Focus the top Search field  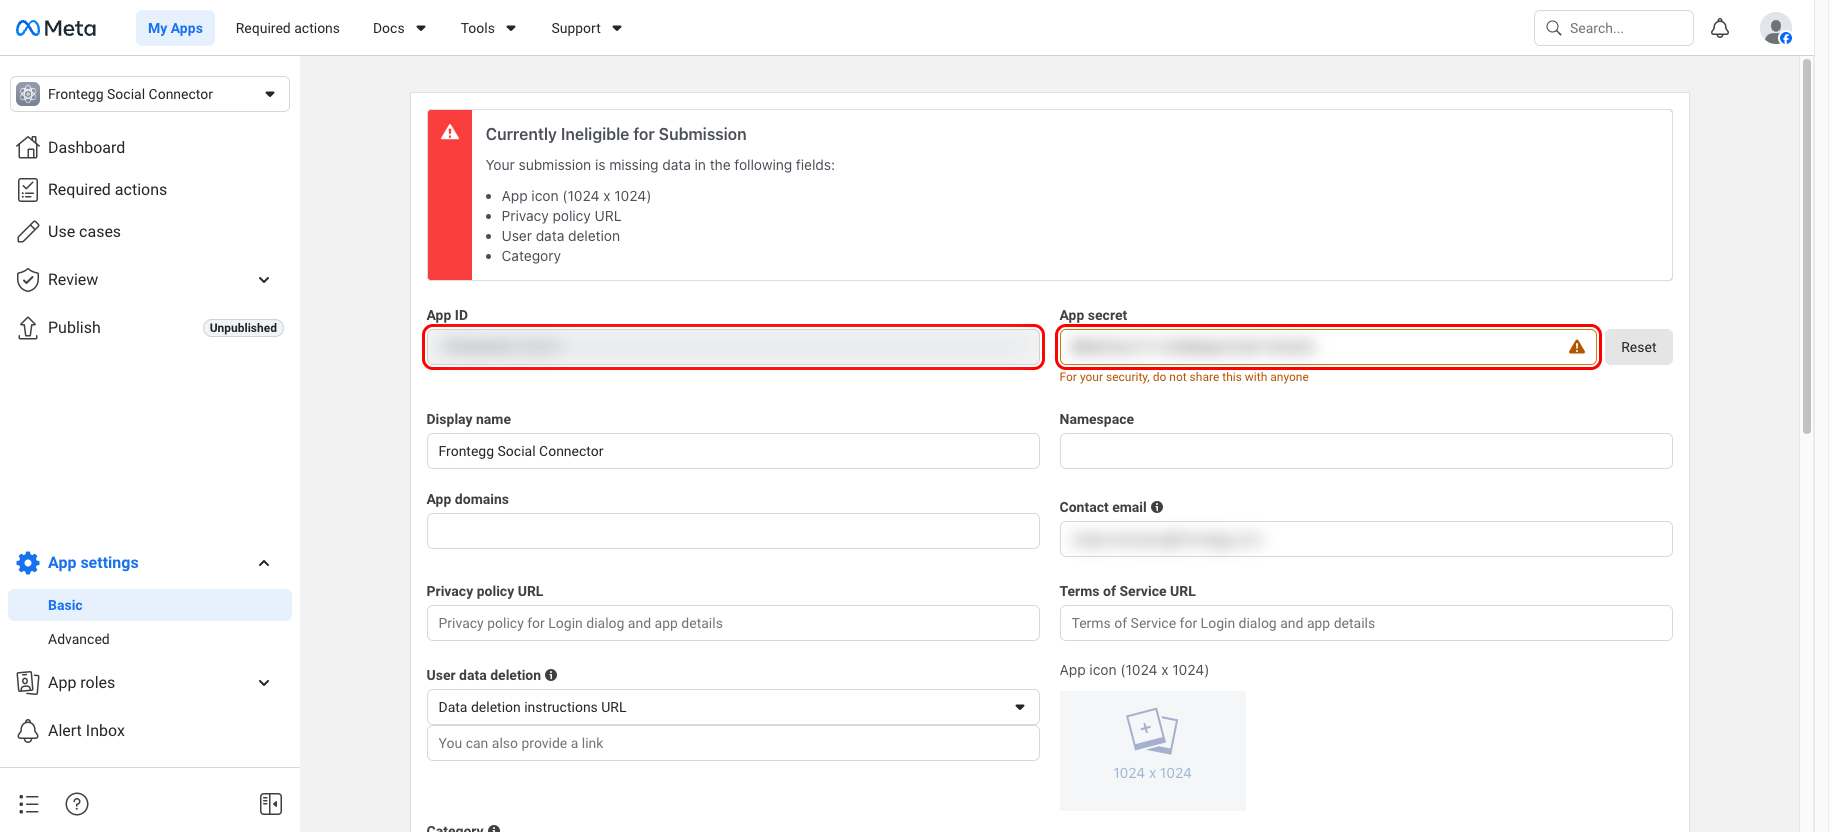(x=1614, y=28)
